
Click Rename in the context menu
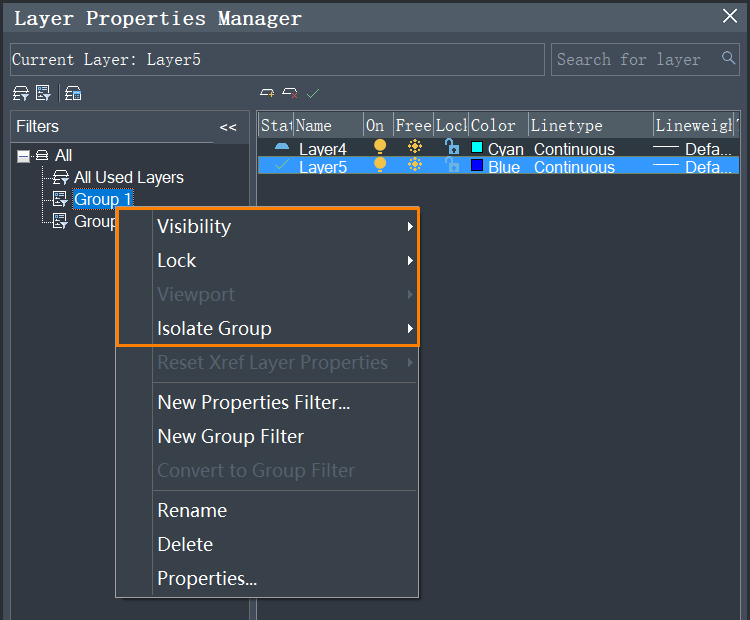coord(192,511)
